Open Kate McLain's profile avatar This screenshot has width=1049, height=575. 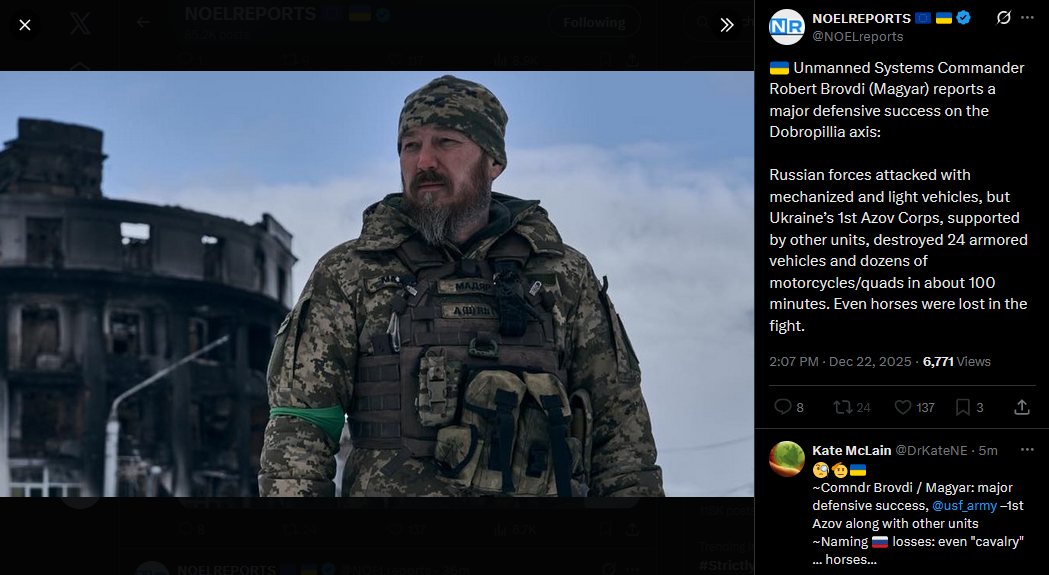coord(787,459)
